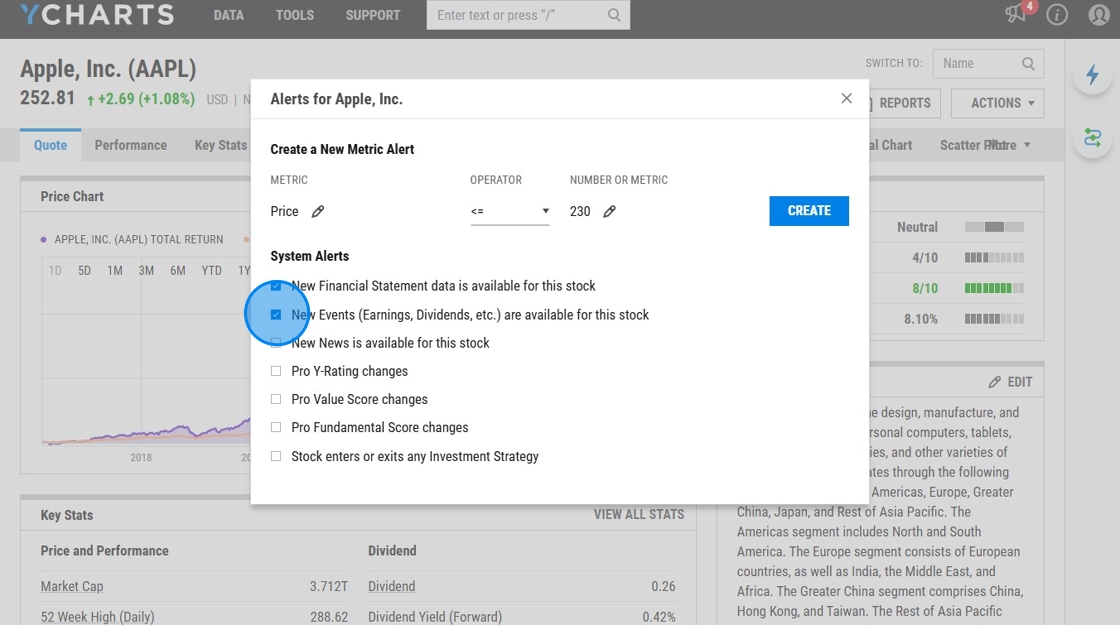Screen dimensions: 1120x625
Task: Open the TOOLS menu
Action: 295,15
